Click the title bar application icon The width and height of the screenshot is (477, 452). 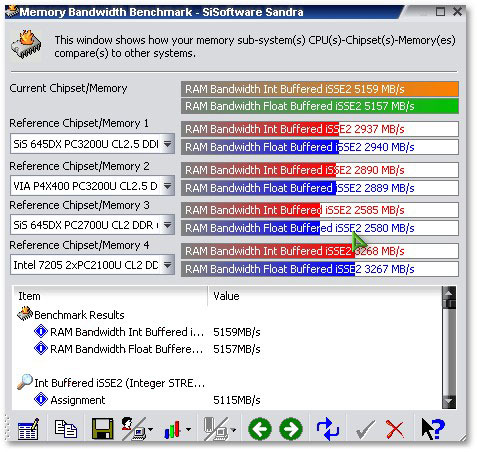click(12, 11)
